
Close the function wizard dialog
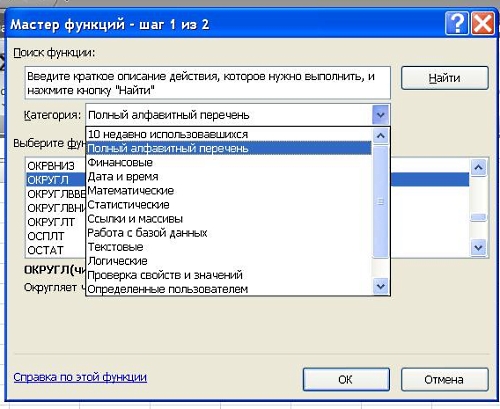click(482, 23)
